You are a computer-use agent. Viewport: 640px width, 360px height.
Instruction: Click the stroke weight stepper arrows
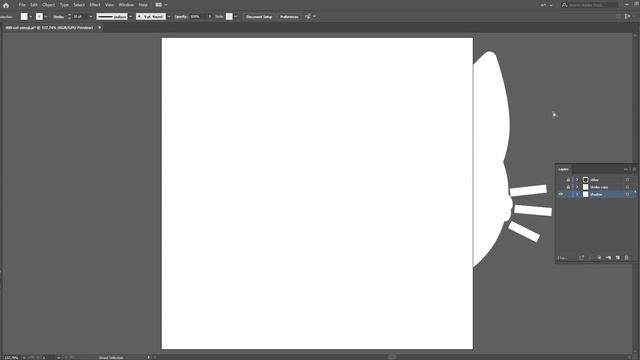[x=69, y=17]
